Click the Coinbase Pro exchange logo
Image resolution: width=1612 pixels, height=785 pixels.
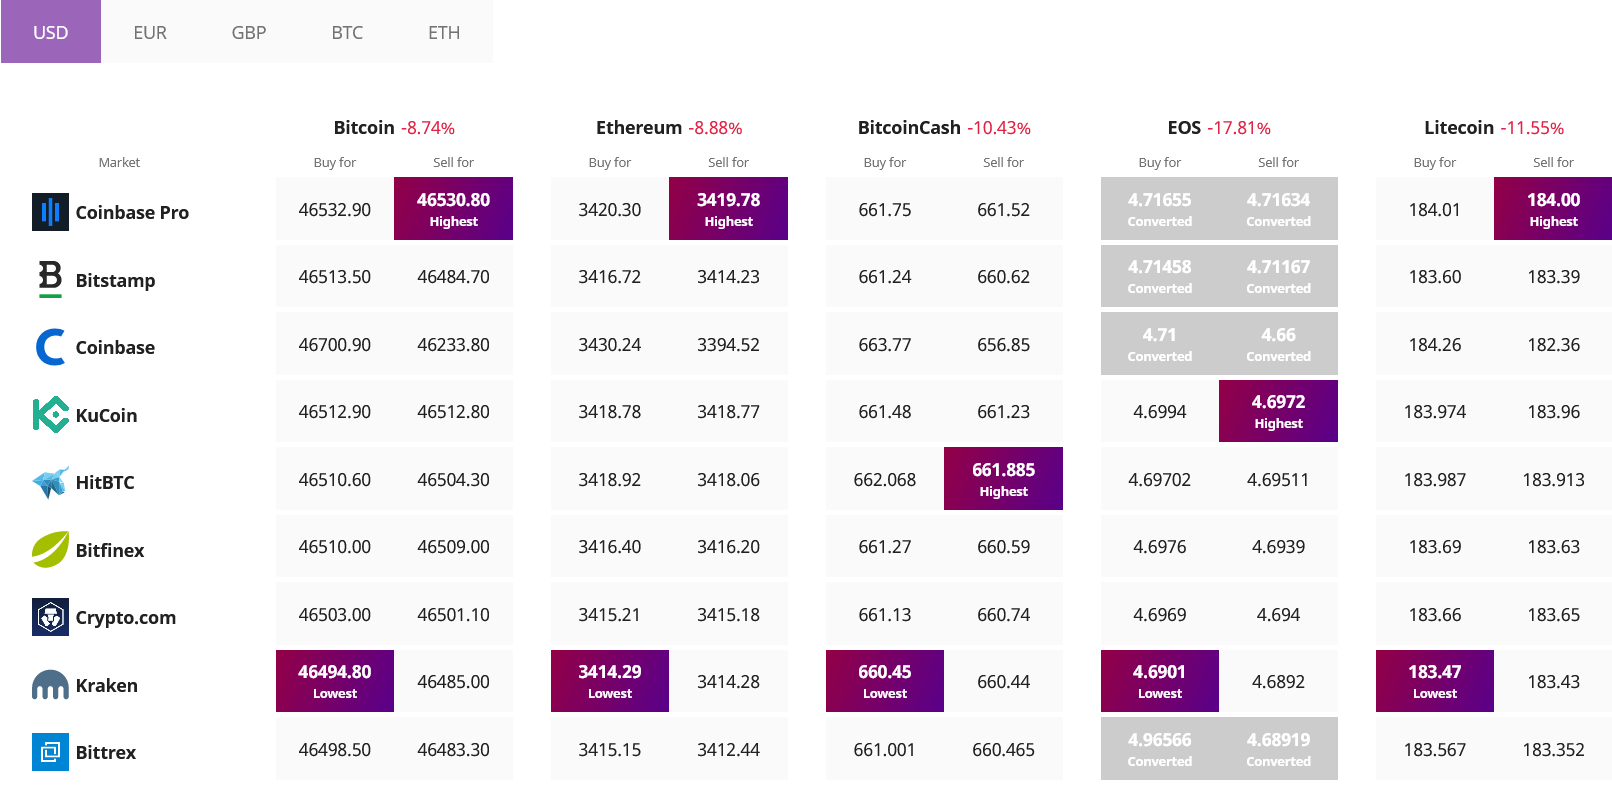(x=50, y=212)
